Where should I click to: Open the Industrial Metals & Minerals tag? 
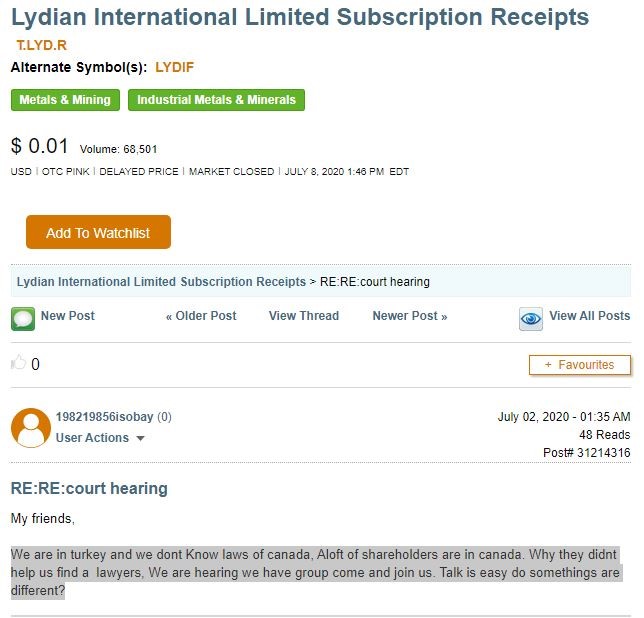[216, 100]
